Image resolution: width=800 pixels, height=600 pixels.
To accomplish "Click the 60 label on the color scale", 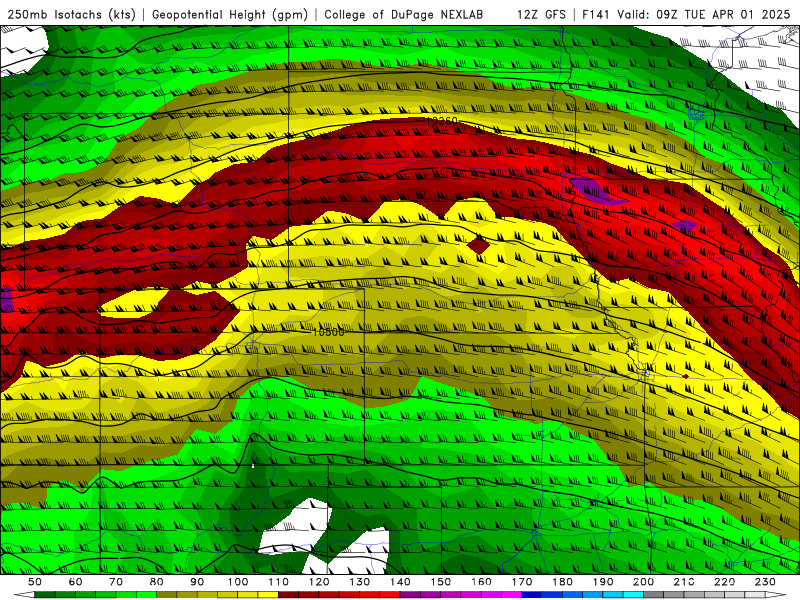I will coord(75,582).
